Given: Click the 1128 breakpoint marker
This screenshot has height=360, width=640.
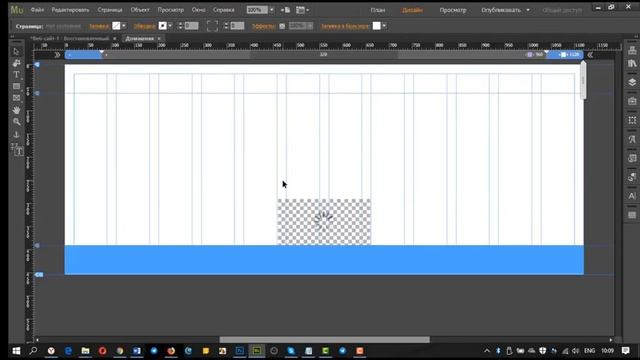Looking at the screenshot, I should (x=570, y=54).
